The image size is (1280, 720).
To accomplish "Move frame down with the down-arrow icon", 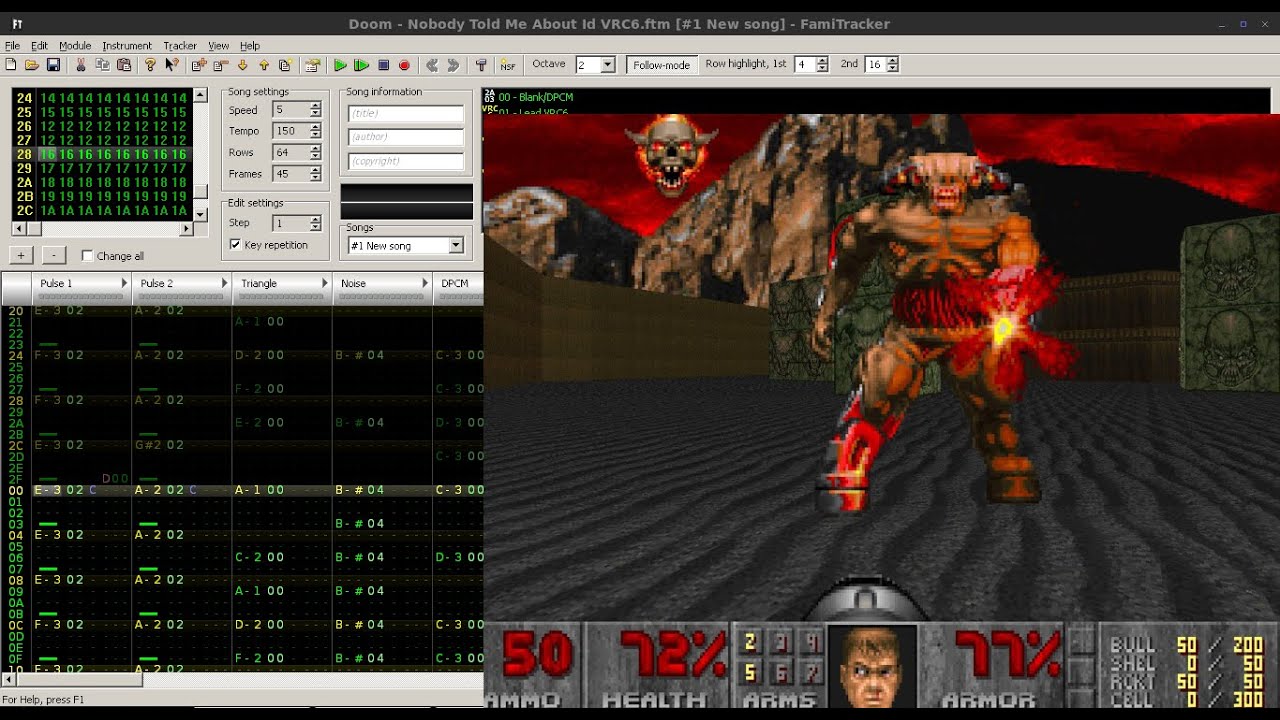I will 242,65.
